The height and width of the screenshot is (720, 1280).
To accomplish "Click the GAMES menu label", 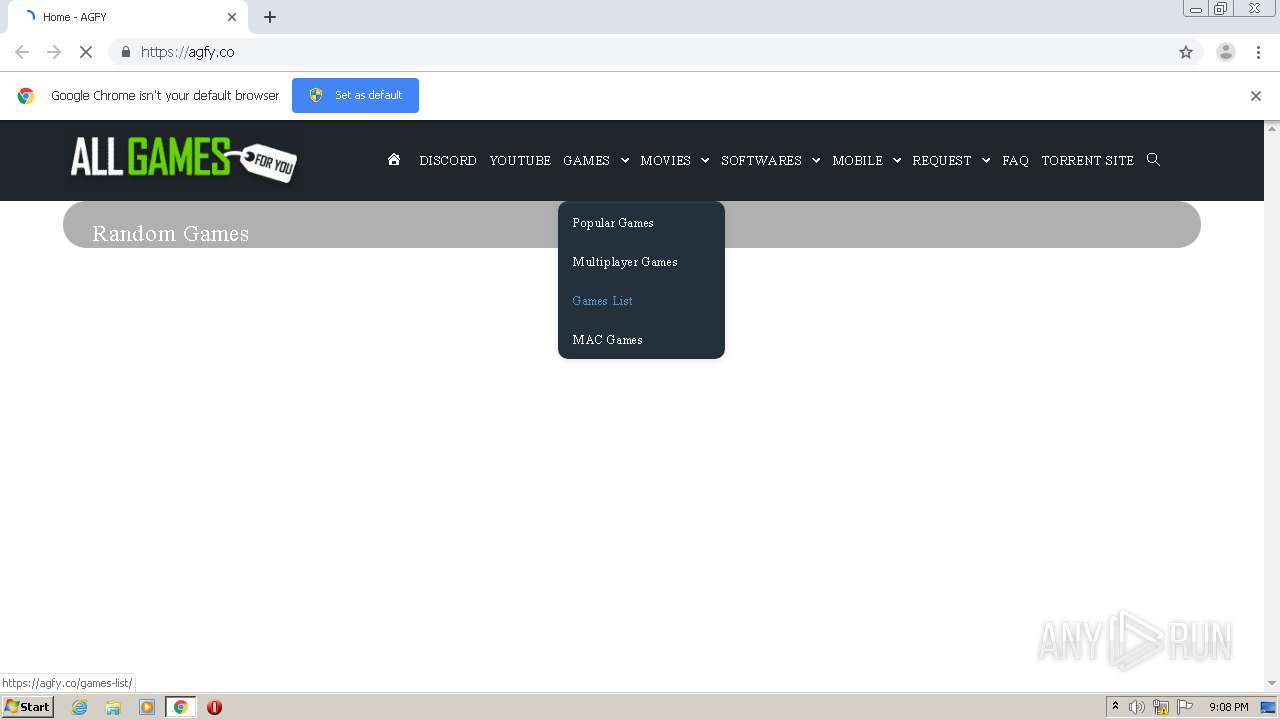I will (586, 160).
